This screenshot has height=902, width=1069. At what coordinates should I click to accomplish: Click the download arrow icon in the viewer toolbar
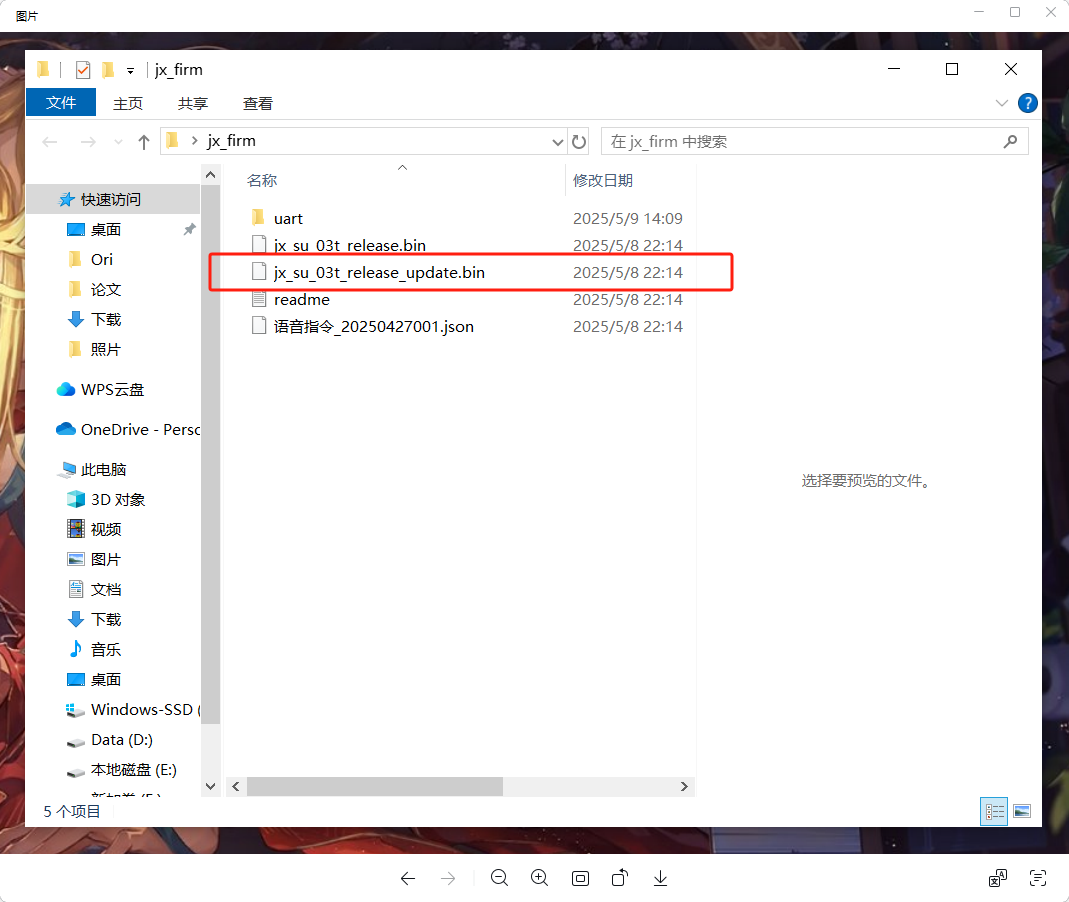(660, 878)
